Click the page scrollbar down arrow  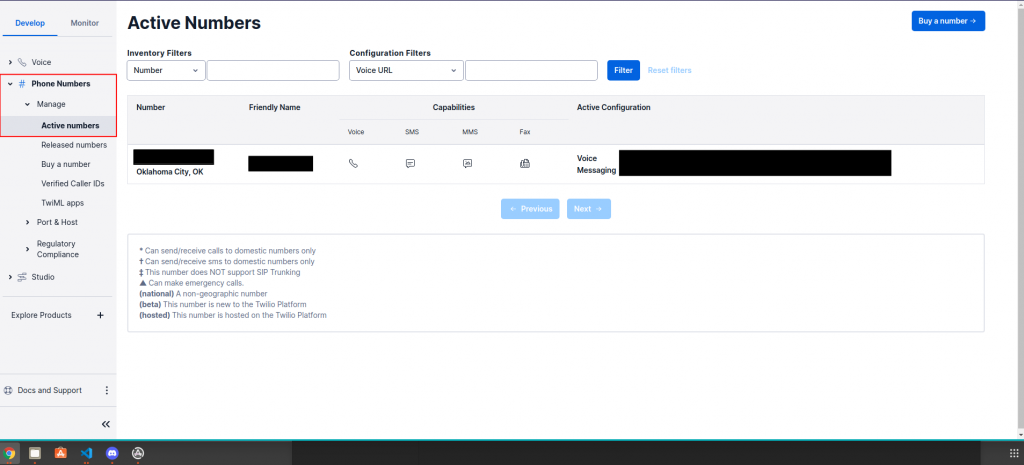1019,434
